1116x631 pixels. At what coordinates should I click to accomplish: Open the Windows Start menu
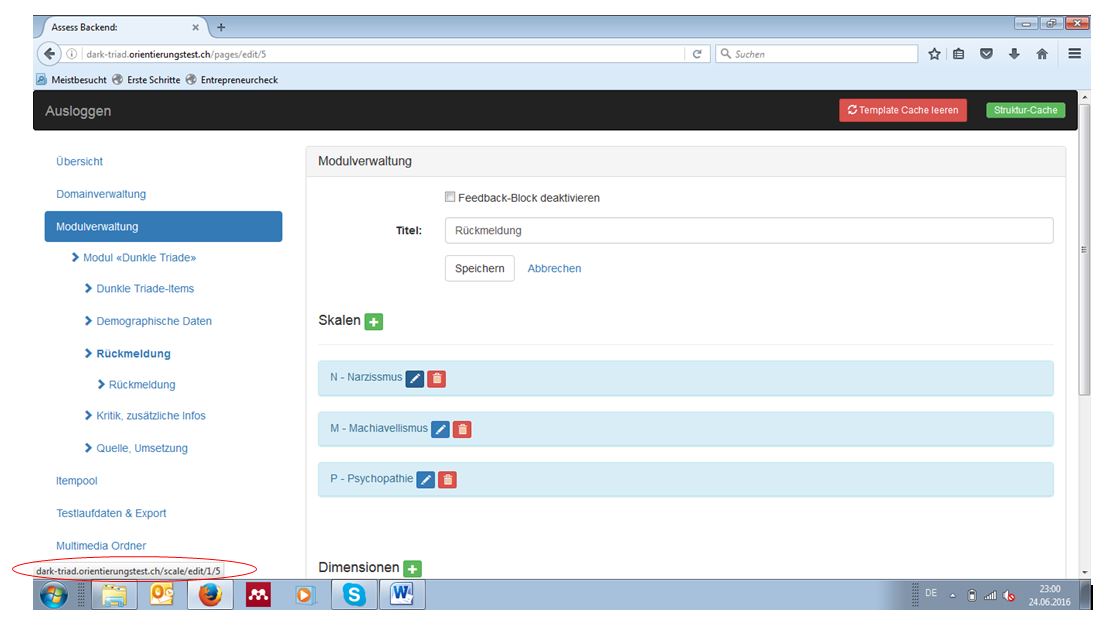[x=54, y=595]
